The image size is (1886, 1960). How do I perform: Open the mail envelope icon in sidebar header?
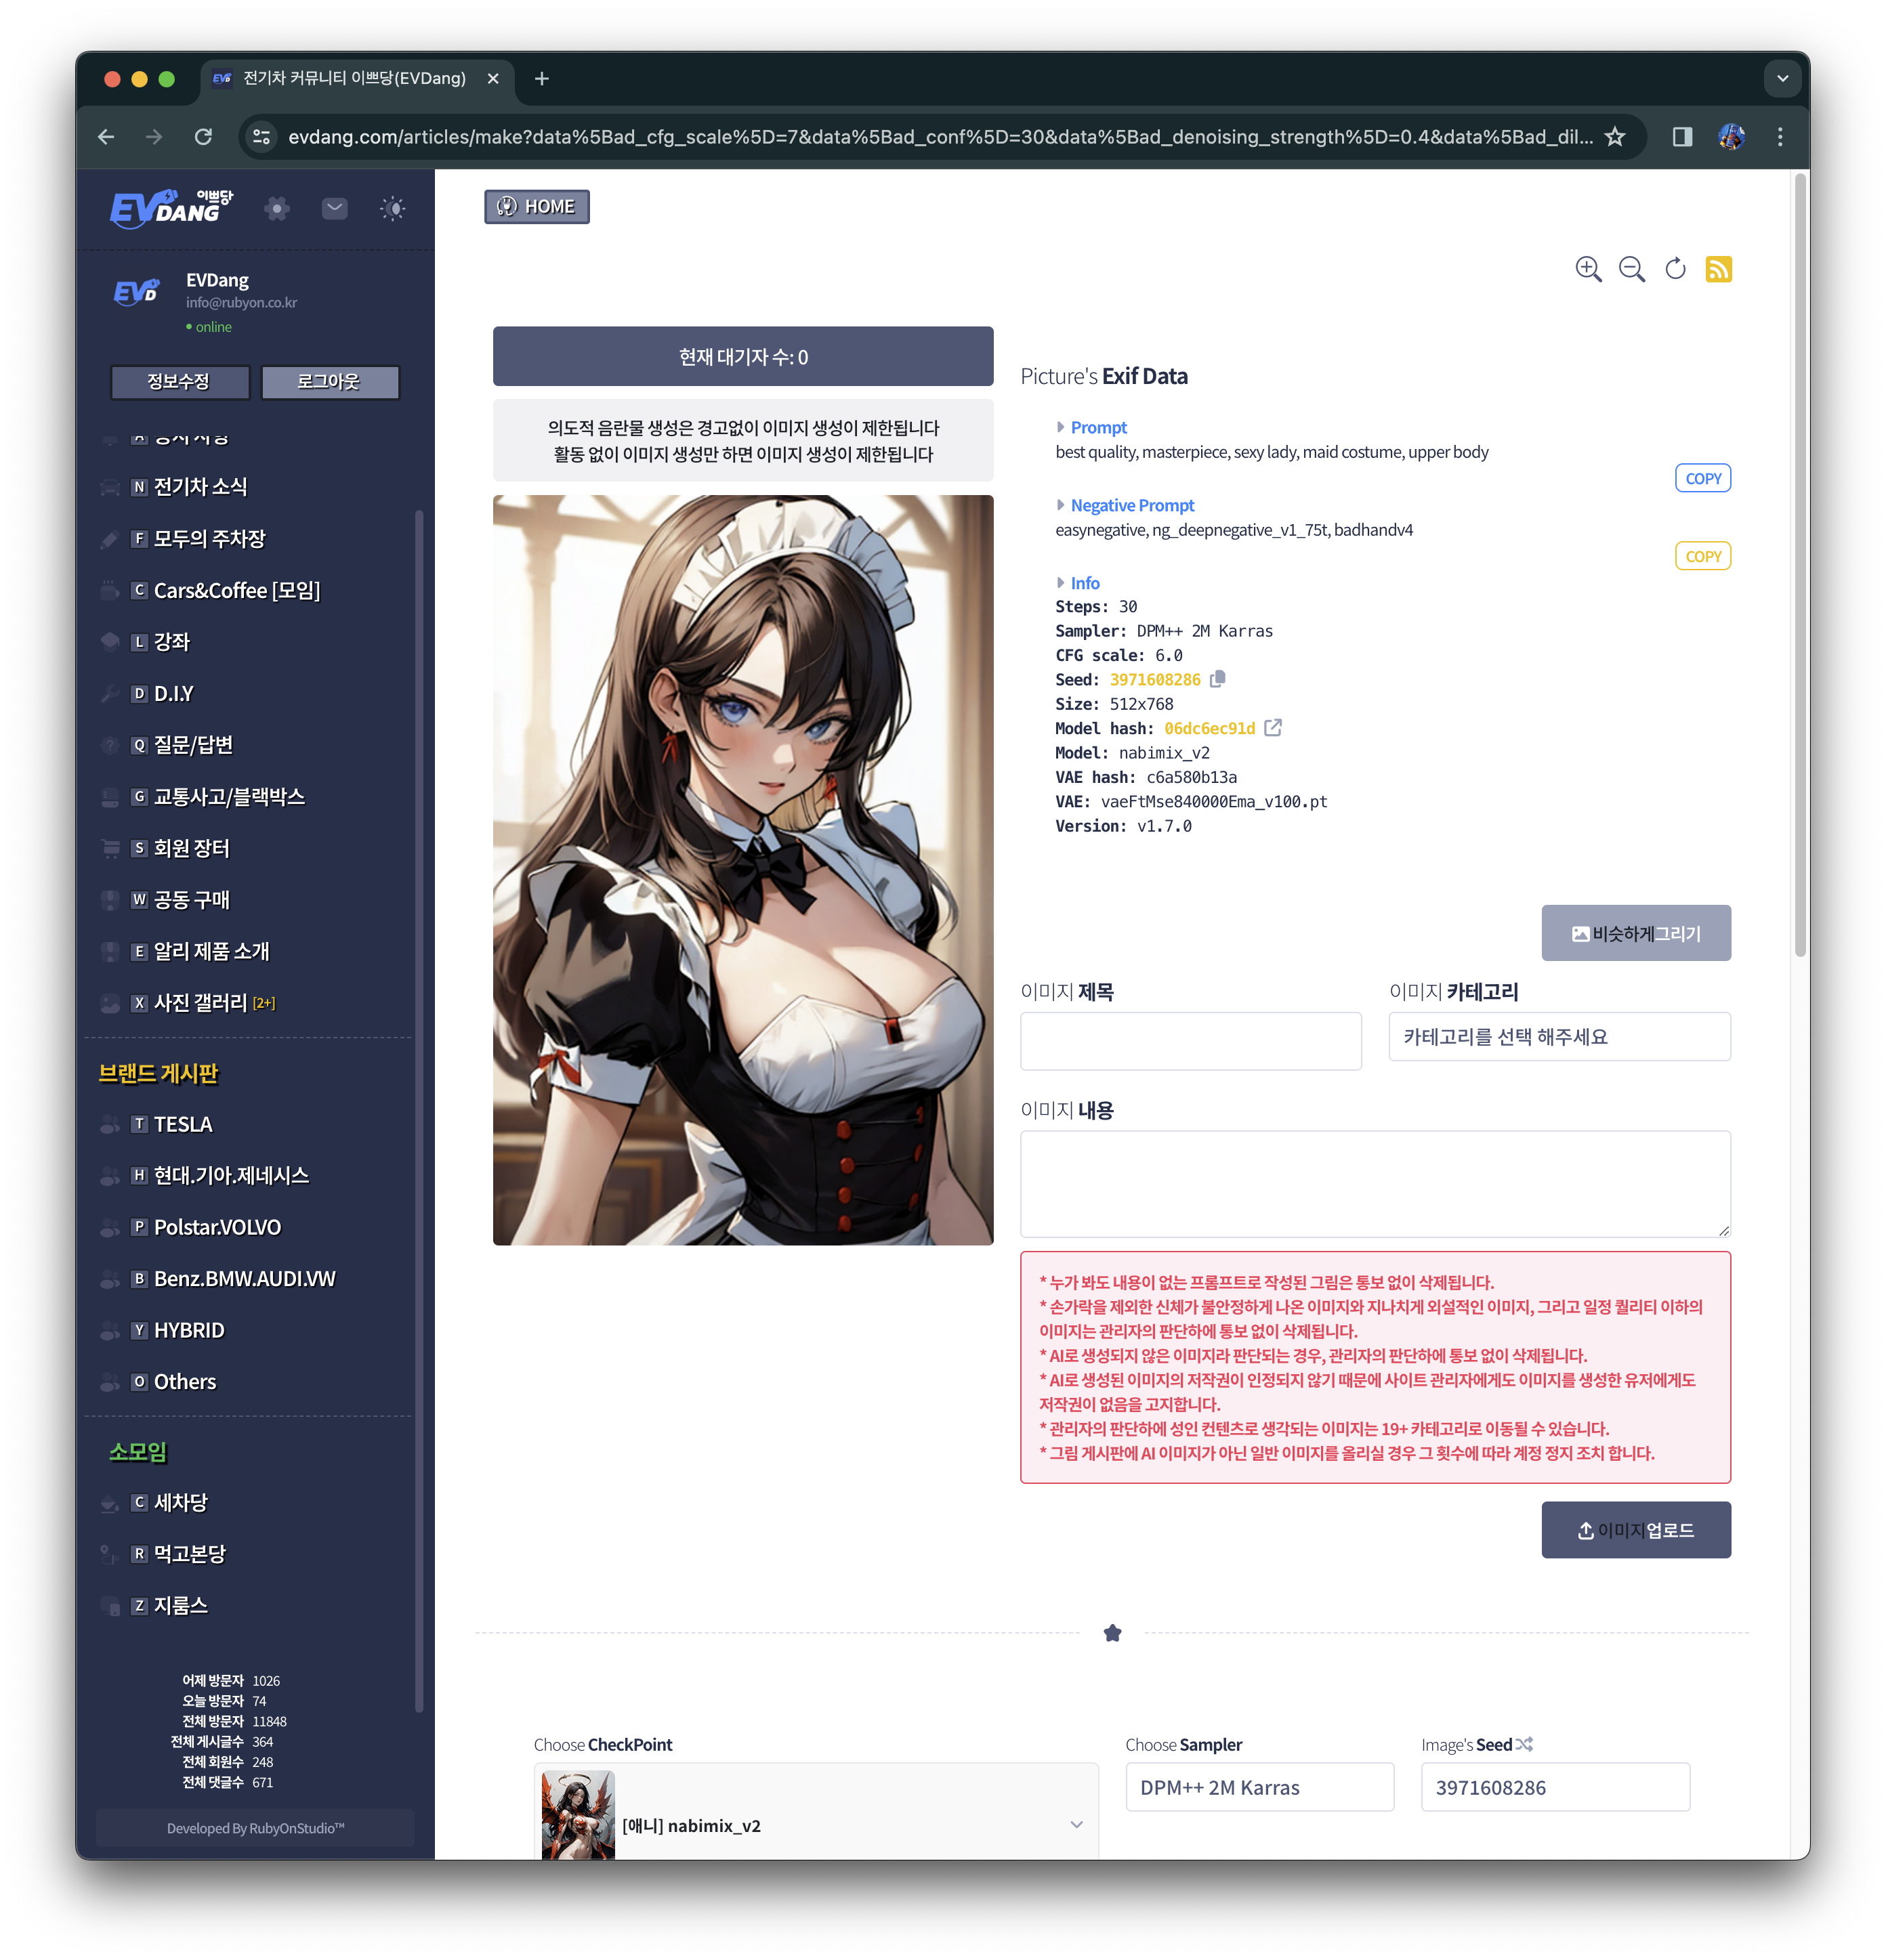tap(334, 208)
